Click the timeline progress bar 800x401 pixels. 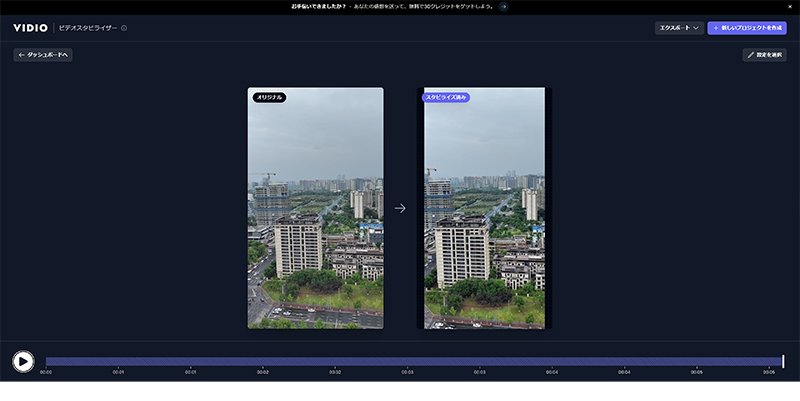[414, 361]
